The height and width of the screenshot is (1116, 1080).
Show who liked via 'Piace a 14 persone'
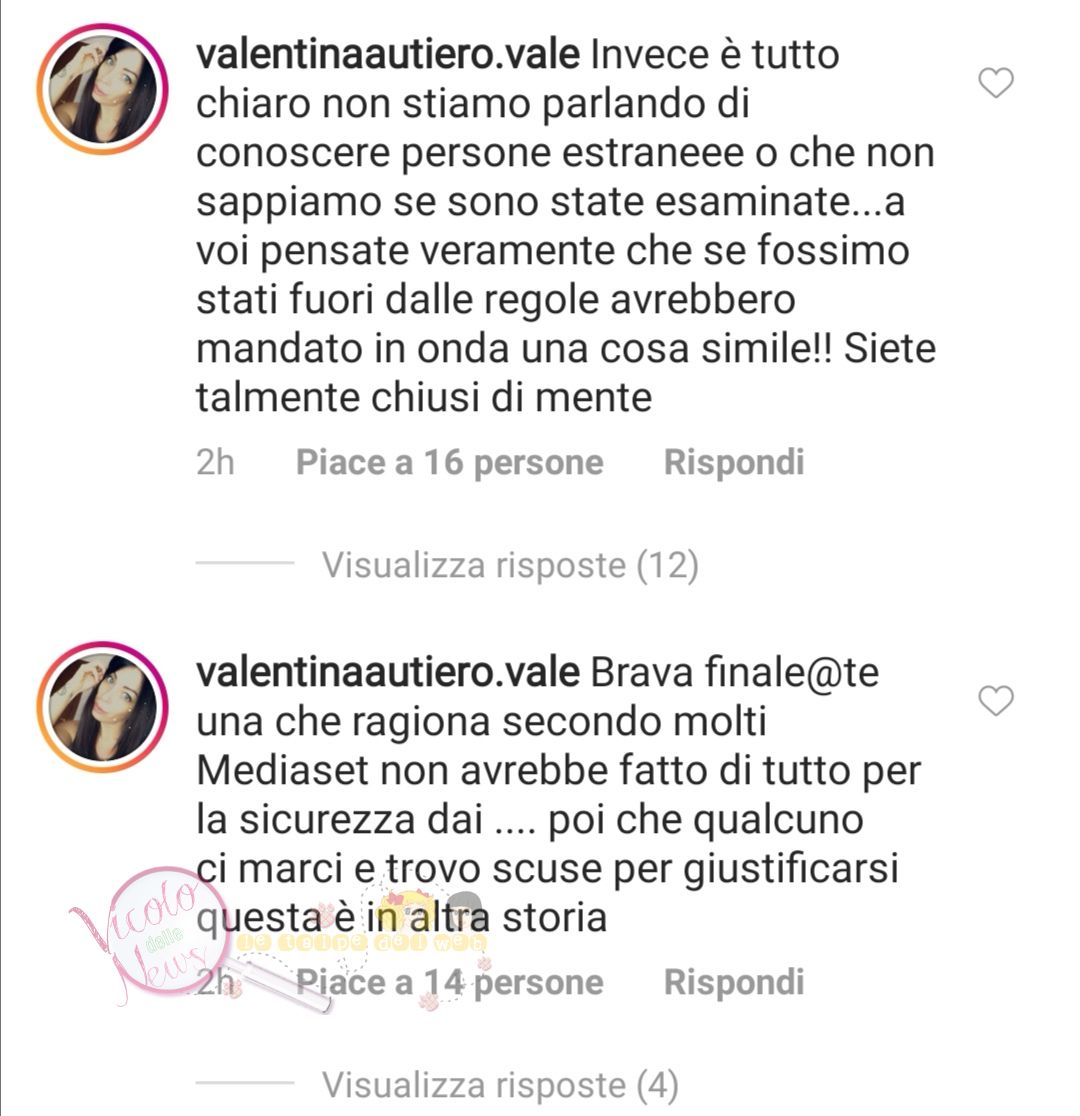pyautogui.click(x=450, y=982)
